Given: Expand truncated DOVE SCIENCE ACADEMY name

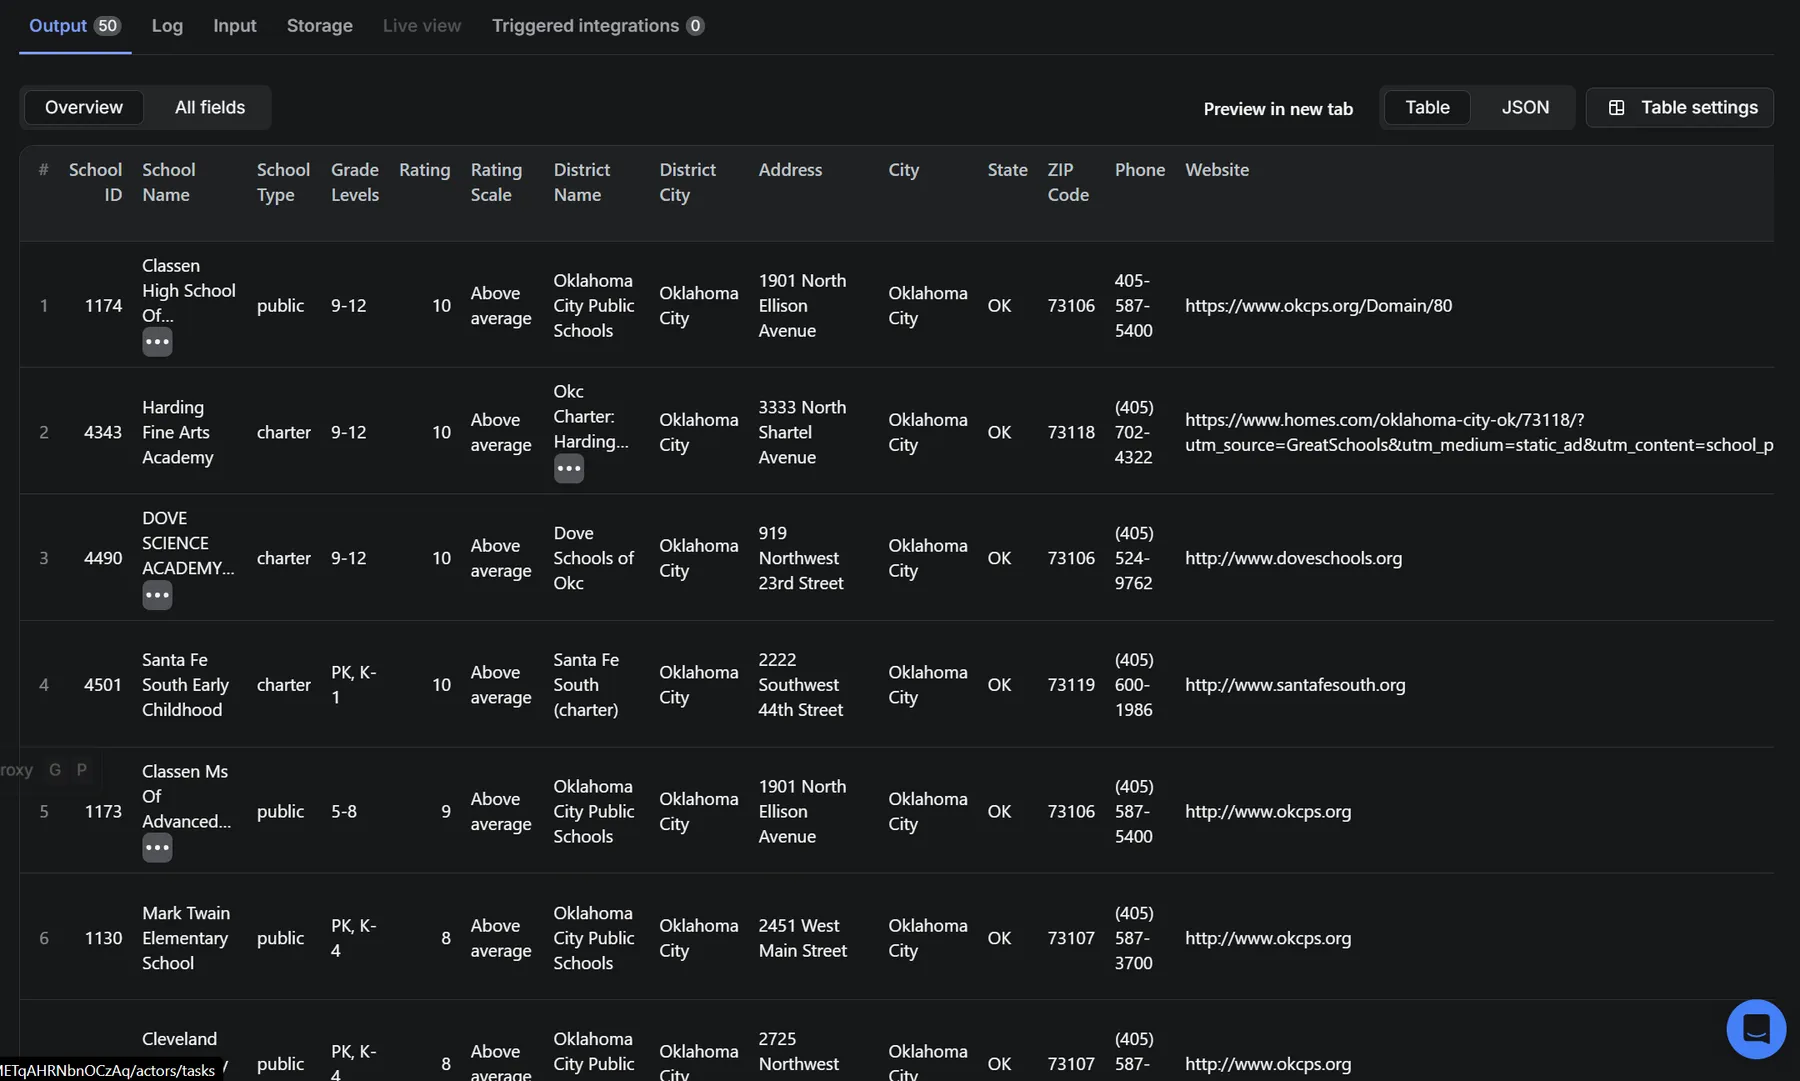Looking at the screenshot, I should coord(157,595).
